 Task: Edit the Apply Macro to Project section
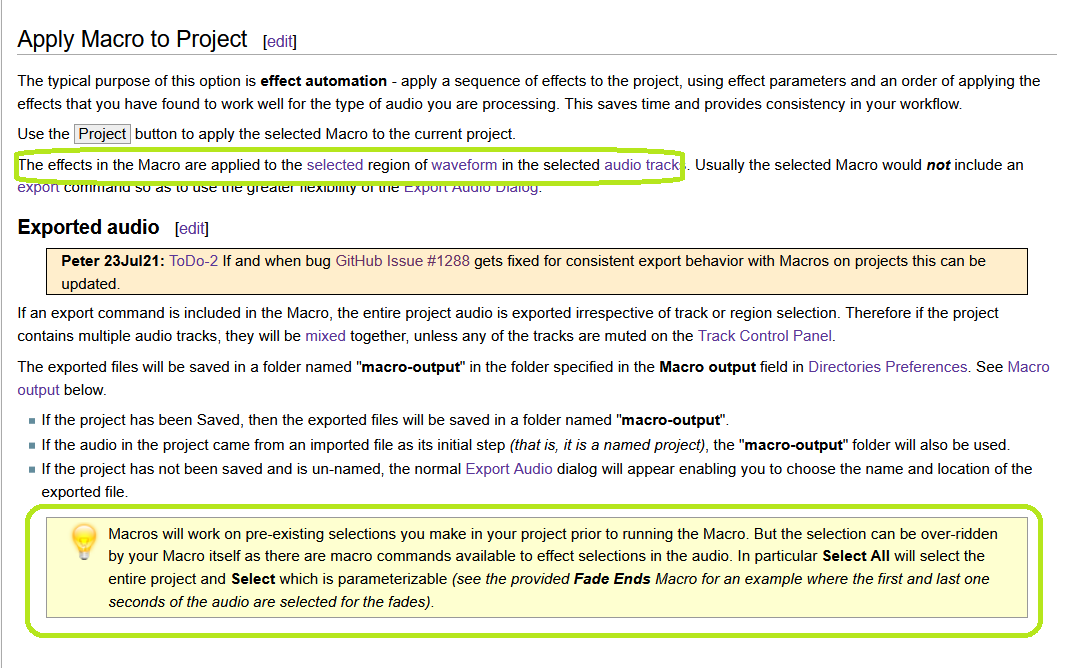click(x=279, y=40)
